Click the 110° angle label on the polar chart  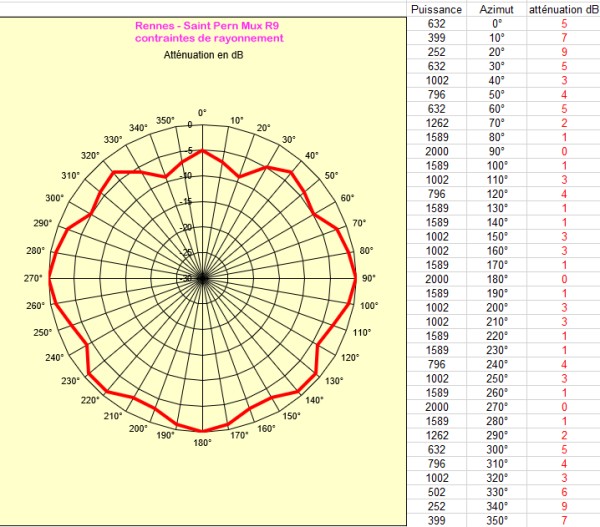tap(362, 333)
